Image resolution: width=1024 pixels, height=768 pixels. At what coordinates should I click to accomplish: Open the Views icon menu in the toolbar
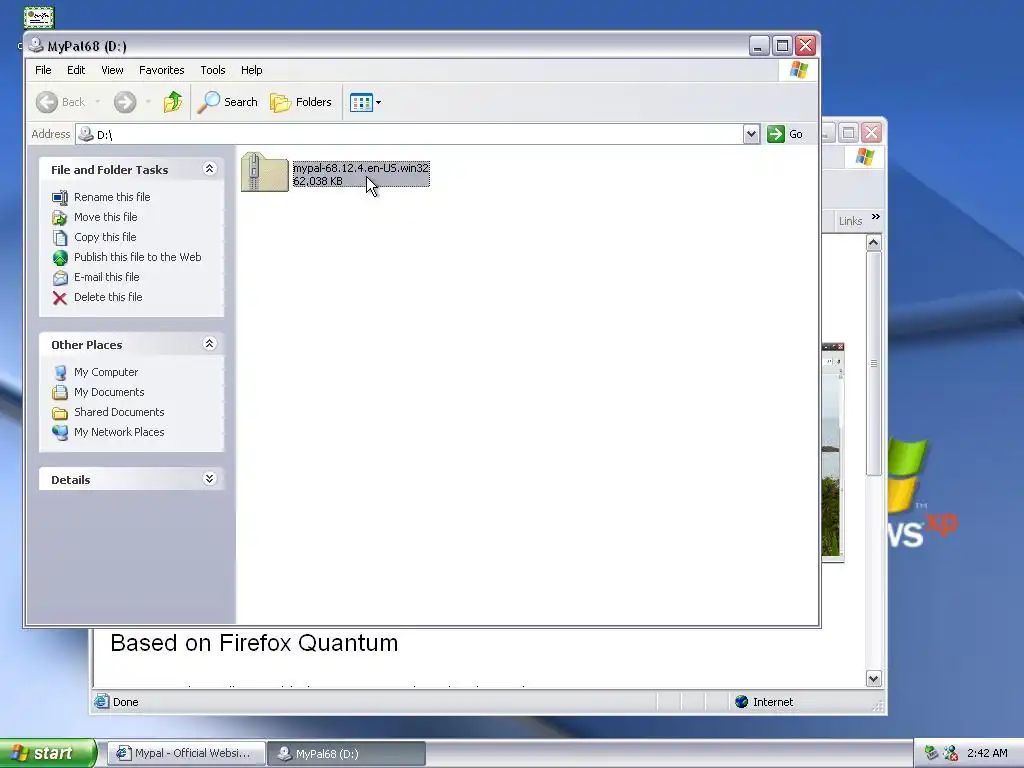click(365, 102)
